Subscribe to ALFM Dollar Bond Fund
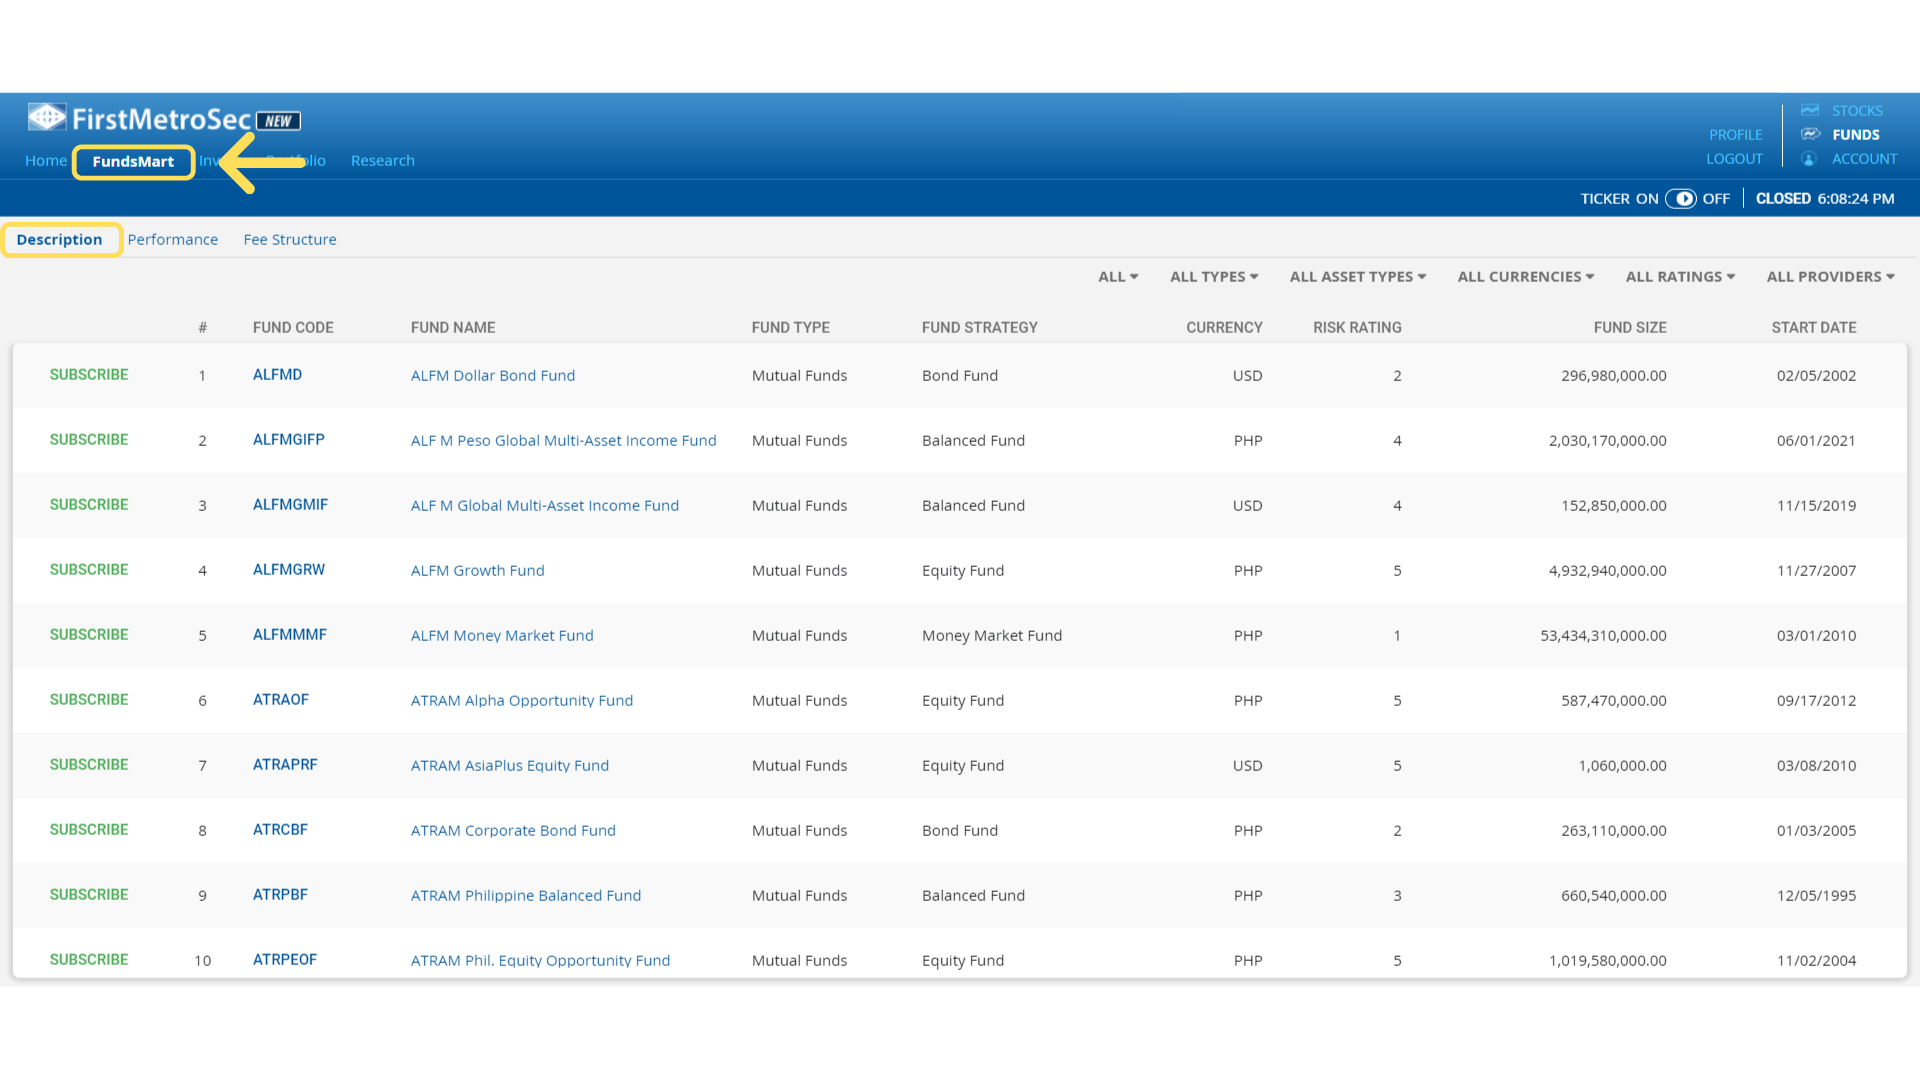 (x=89, y=375)
